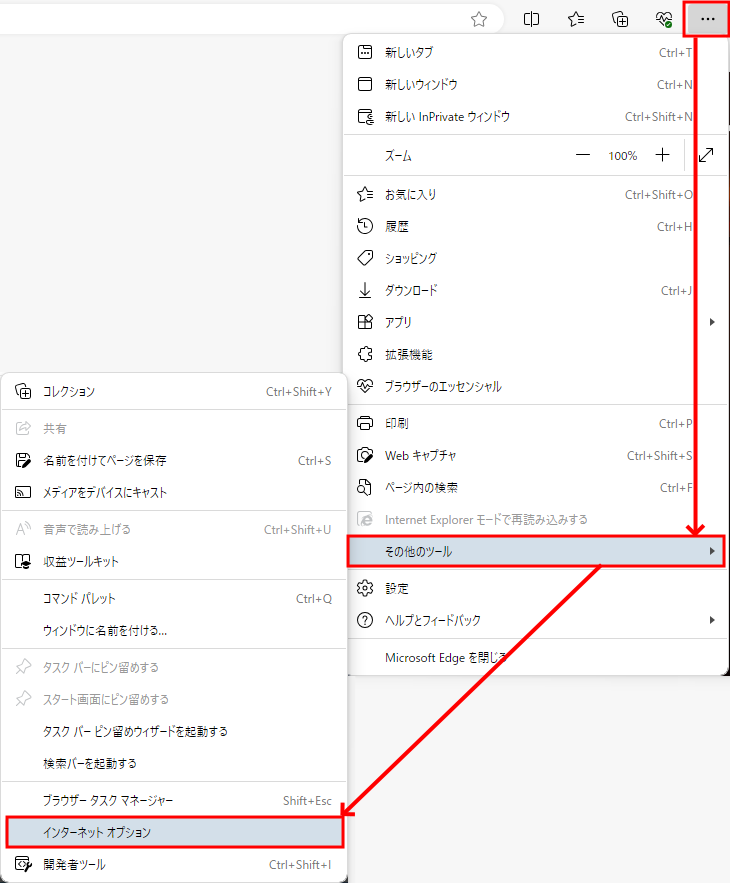This screenshot has width=730, height=883.
Task: Choose Microsoft Edge を閉じる
Action: pyautogui.click(x=535, y=657)
